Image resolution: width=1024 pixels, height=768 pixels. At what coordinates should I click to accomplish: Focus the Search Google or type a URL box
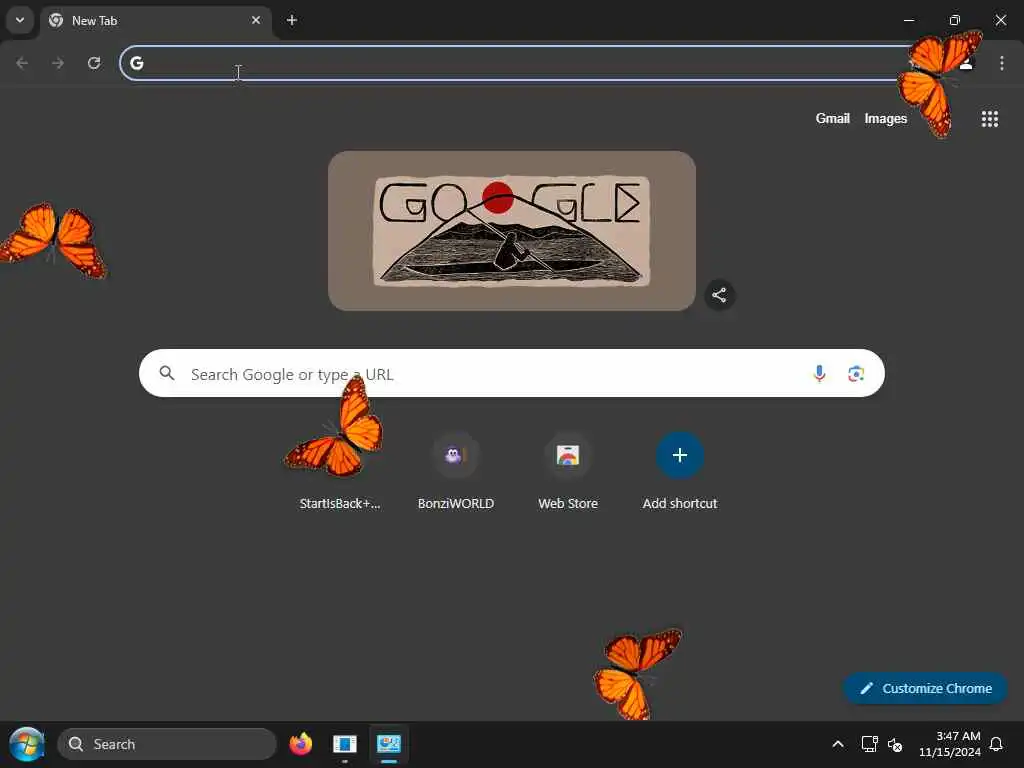[x=511, y=373]
